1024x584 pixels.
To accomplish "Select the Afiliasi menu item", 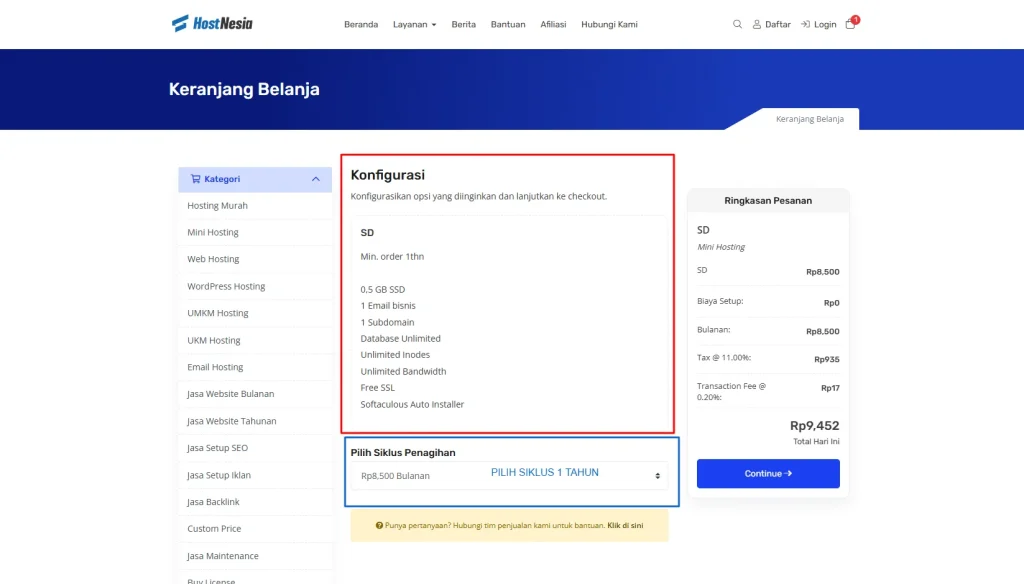I will click(553, 24).
